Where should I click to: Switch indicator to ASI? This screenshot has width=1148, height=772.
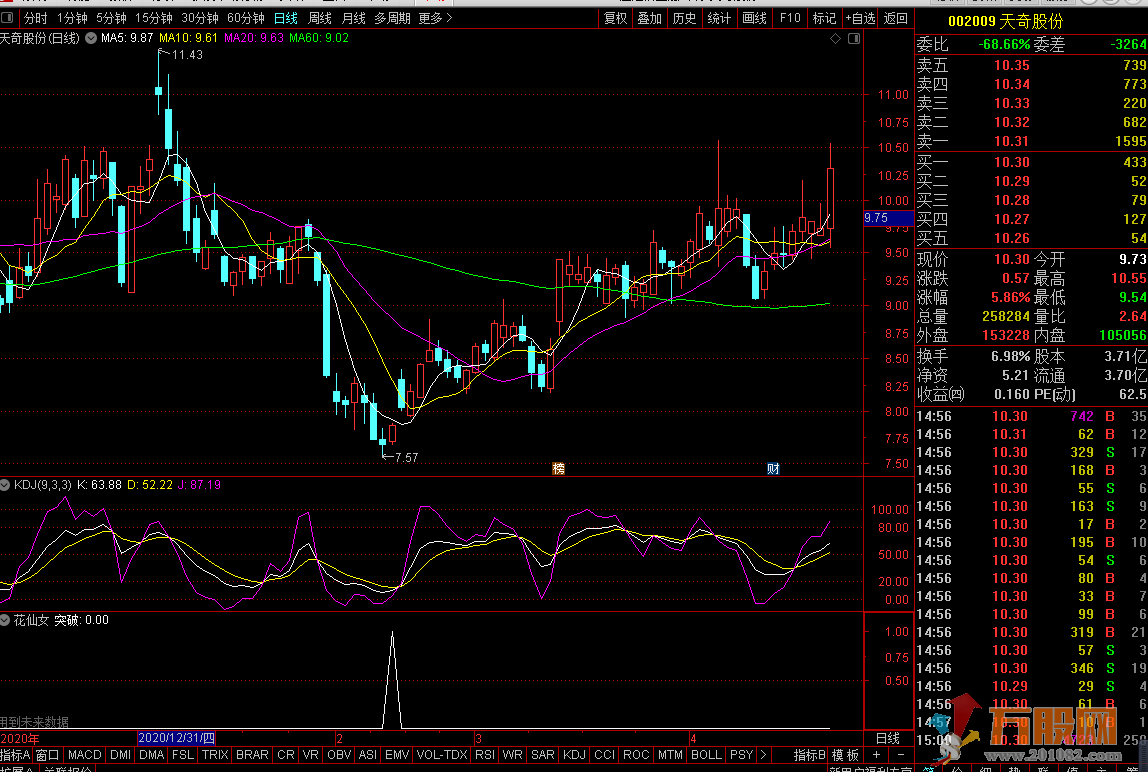tap(368, 754)
